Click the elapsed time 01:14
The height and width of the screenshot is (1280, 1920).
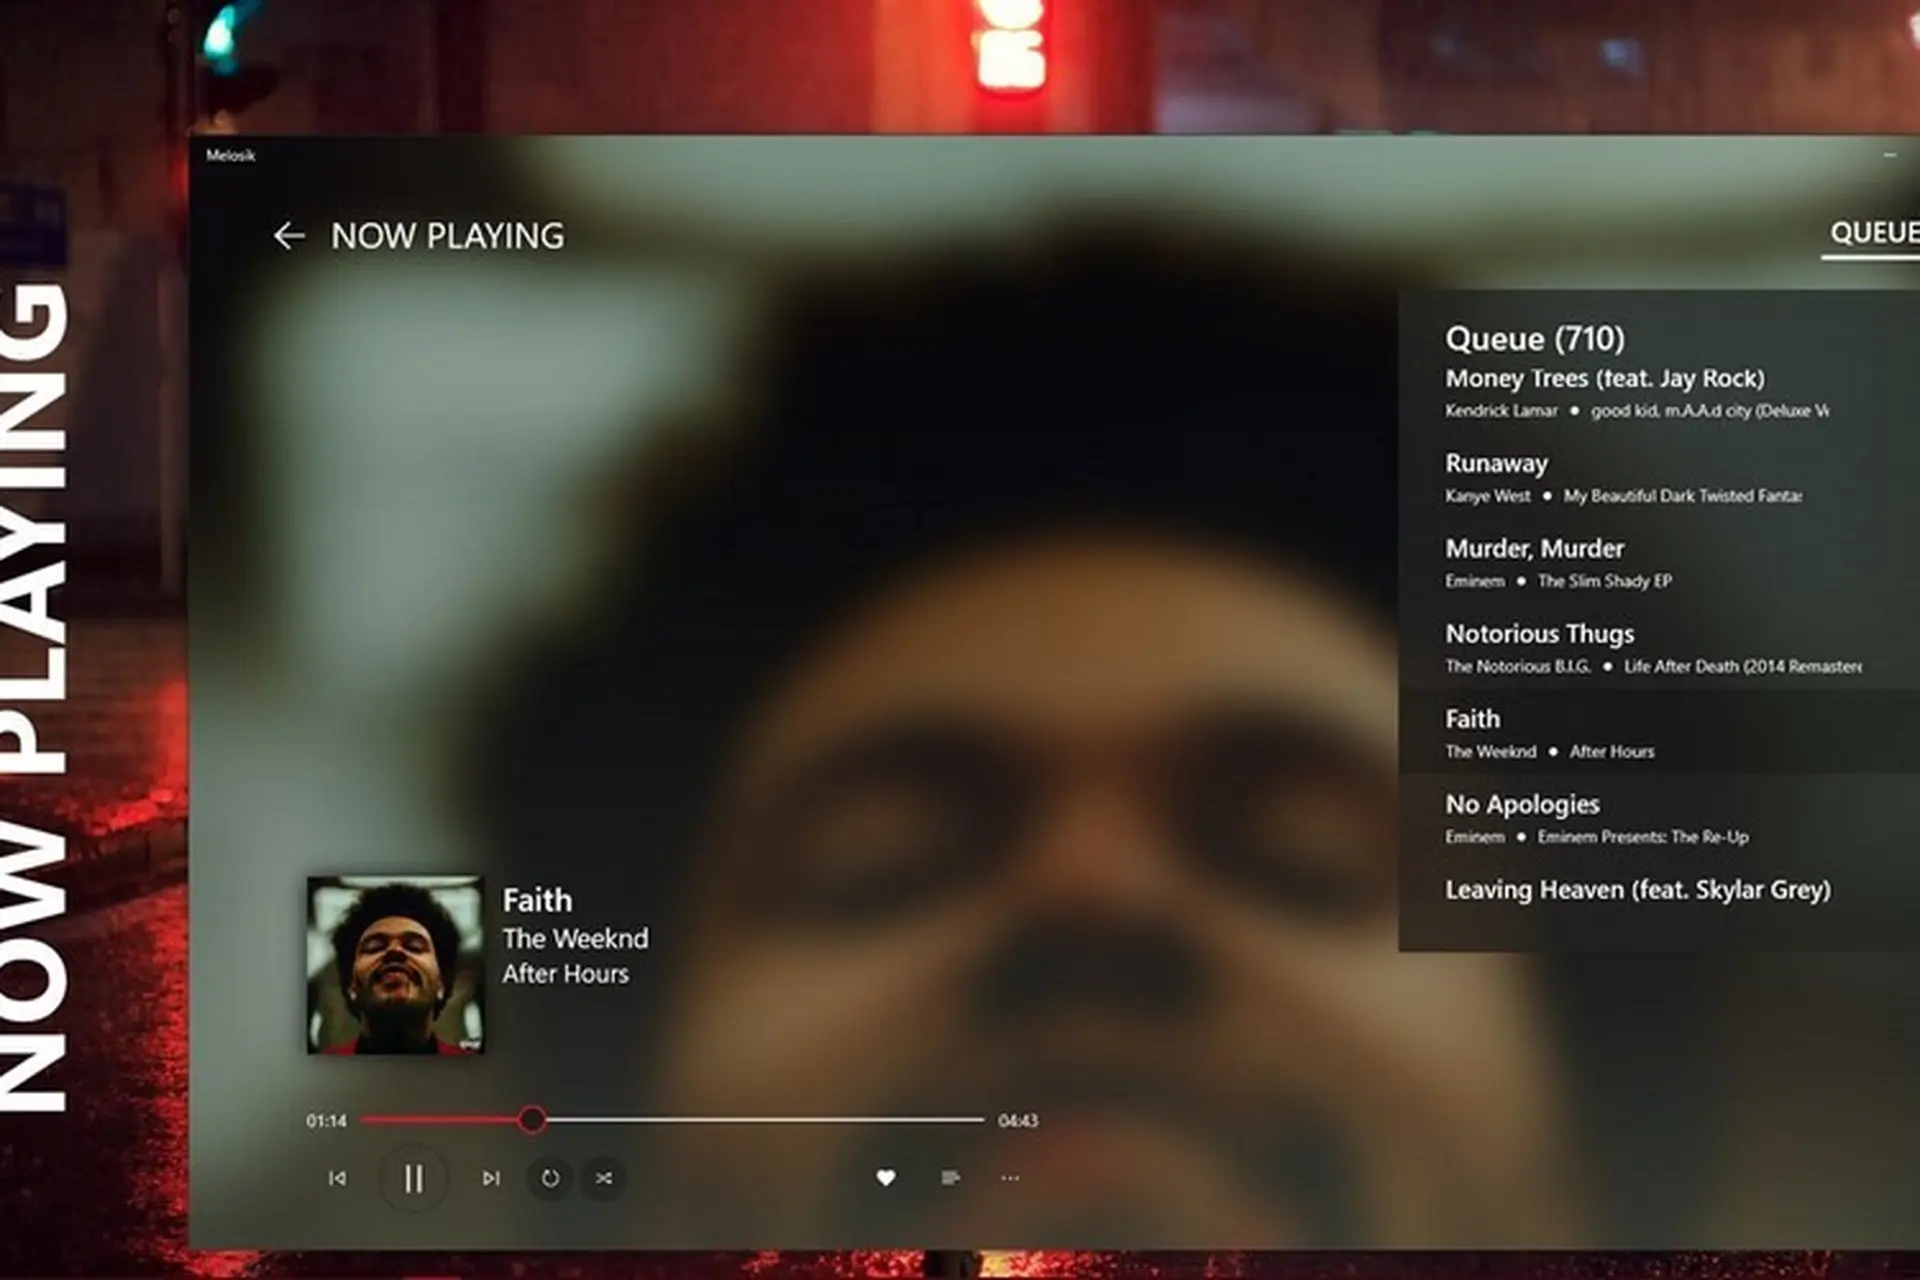tap(326, 1121)
